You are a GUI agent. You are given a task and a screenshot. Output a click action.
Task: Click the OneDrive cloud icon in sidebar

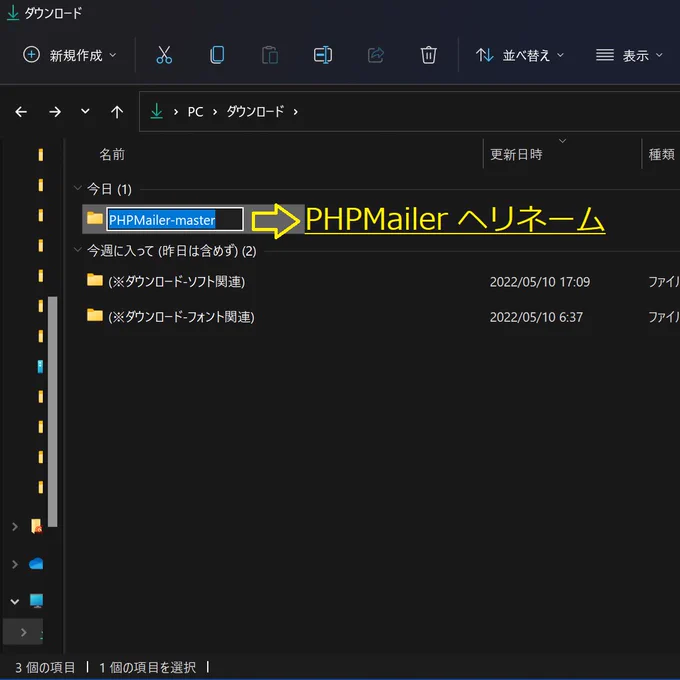[36, 564]
